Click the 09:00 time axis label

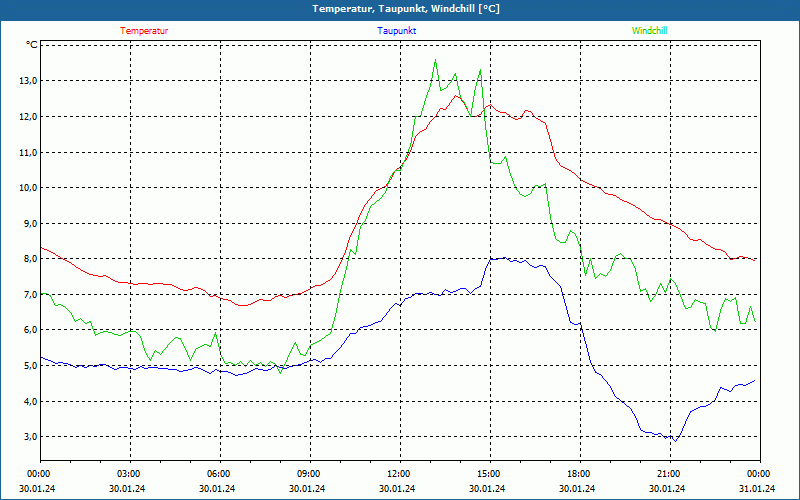click(310, 474)
